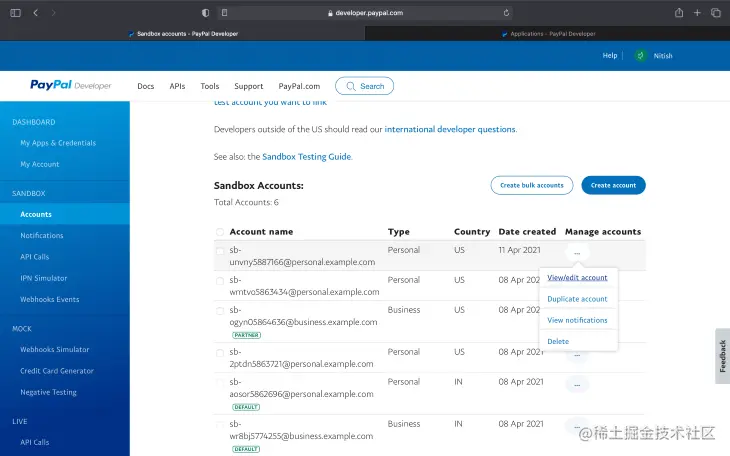Open the three-dots menu for sb-aosor5862696 account
Image resolution: width=730 pixels, height=456 pixels.
pyautogui.click(x=577, y=385)
